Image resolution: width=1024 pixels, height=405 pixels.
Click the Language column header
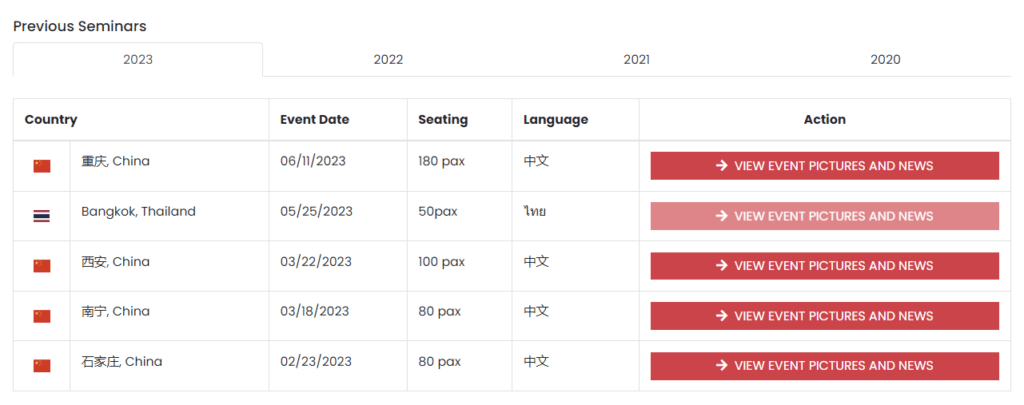click(555, 120)
